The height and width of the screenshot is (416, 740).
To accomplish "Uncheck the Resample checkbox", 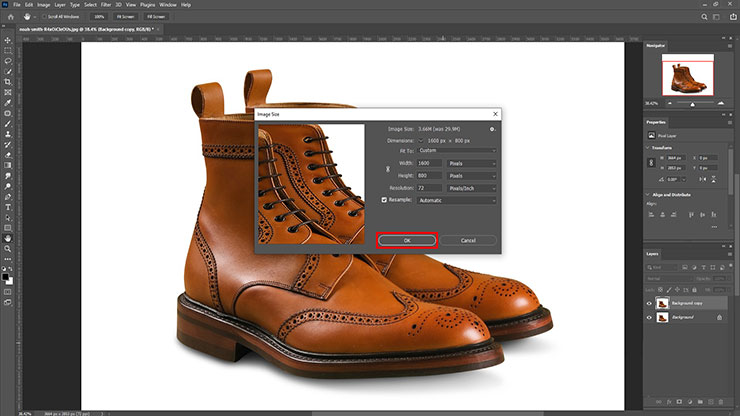I will [383, 200].
